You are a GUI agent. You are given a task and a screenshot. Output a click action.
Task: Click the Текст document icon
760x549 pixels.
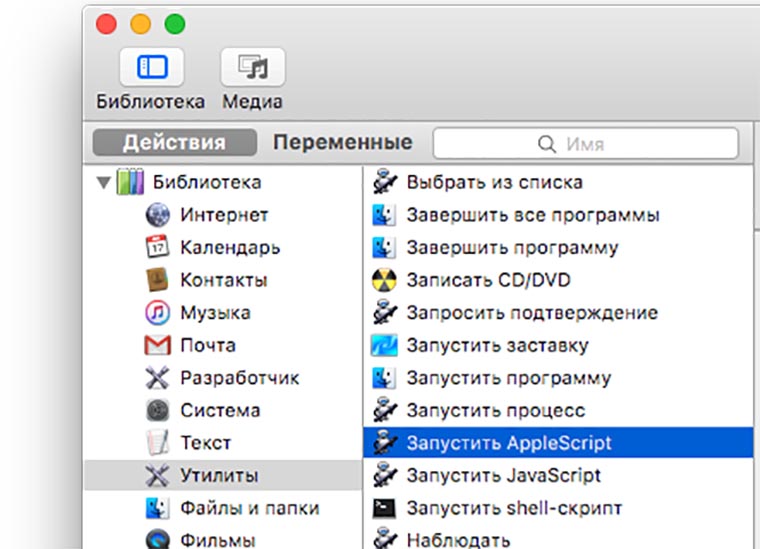tap(158, 442)
